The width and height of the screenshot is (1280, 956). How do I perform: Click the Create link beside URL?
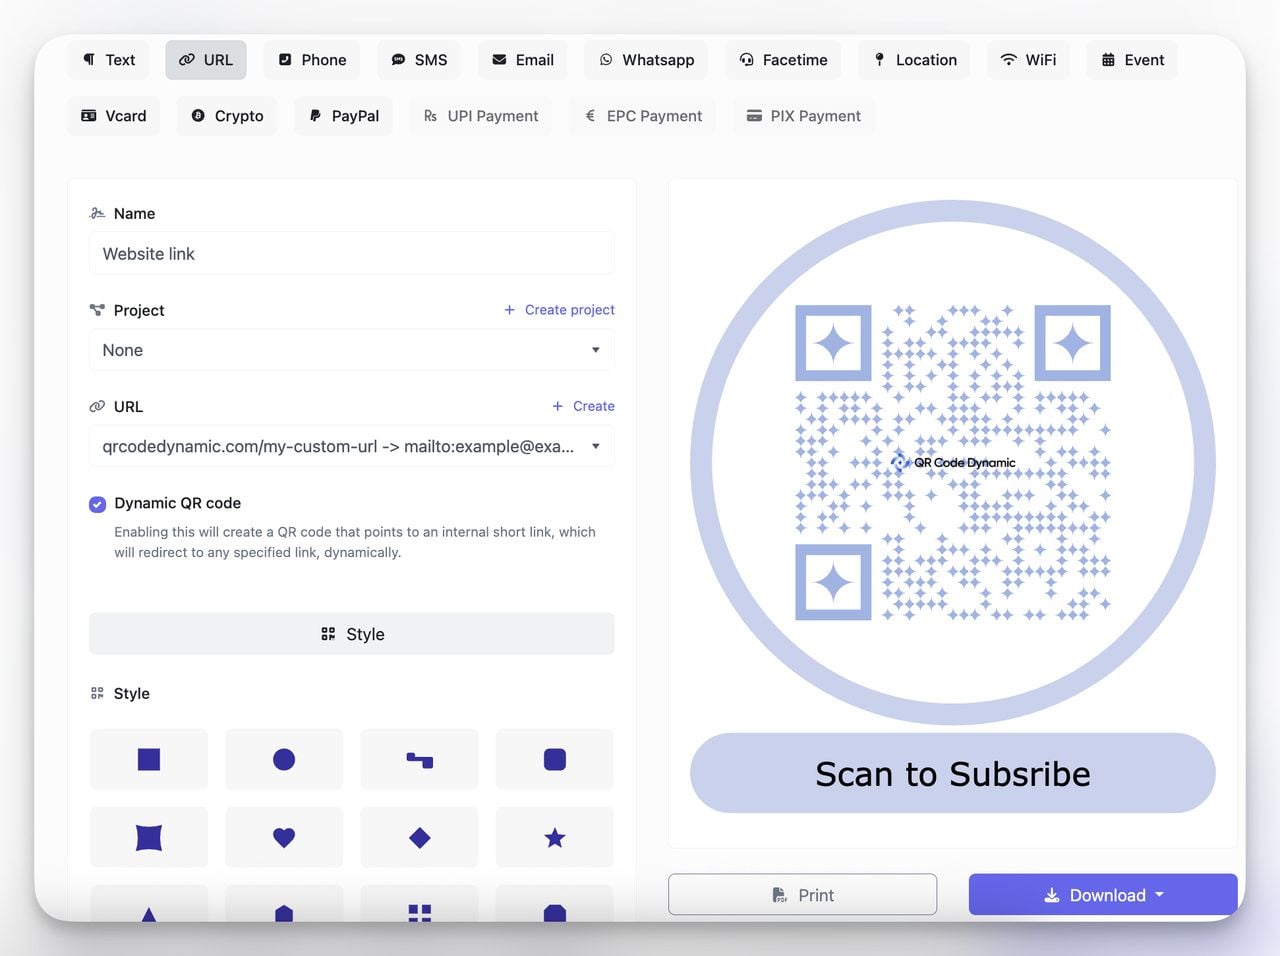tap(584, 406)
